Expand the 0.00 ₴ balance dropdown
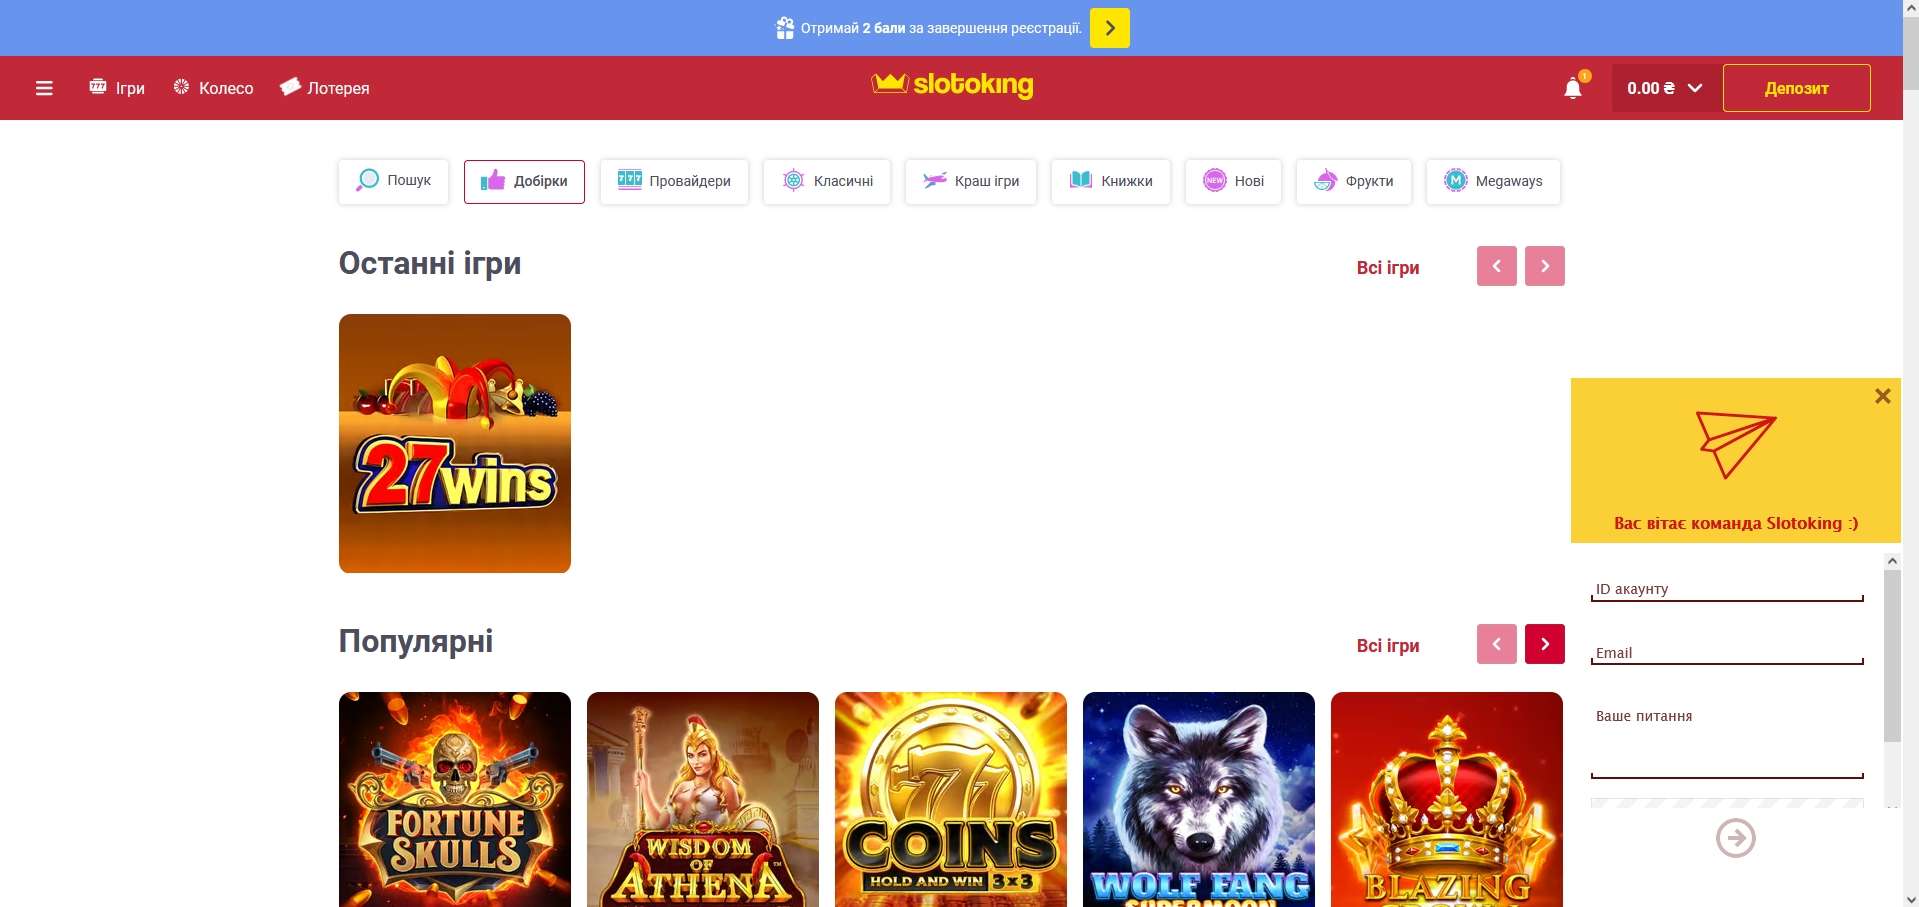This screenshot has width=1919, height=907. point(1664,88)
